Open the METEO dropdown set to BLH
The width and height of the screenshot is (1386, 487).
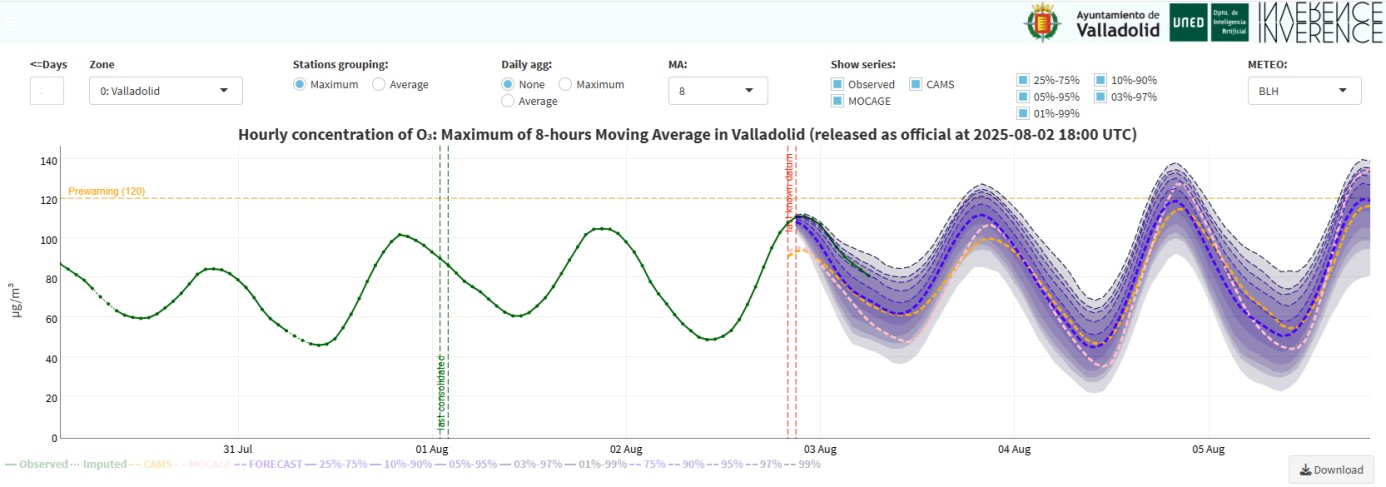pos(1304,91)
